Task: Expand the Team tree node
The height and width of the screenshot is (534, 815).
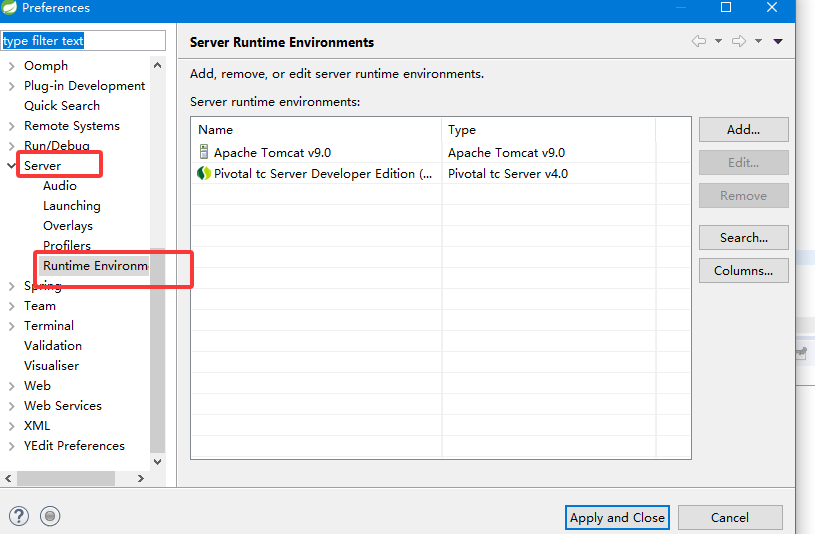Action: (11, 306)
